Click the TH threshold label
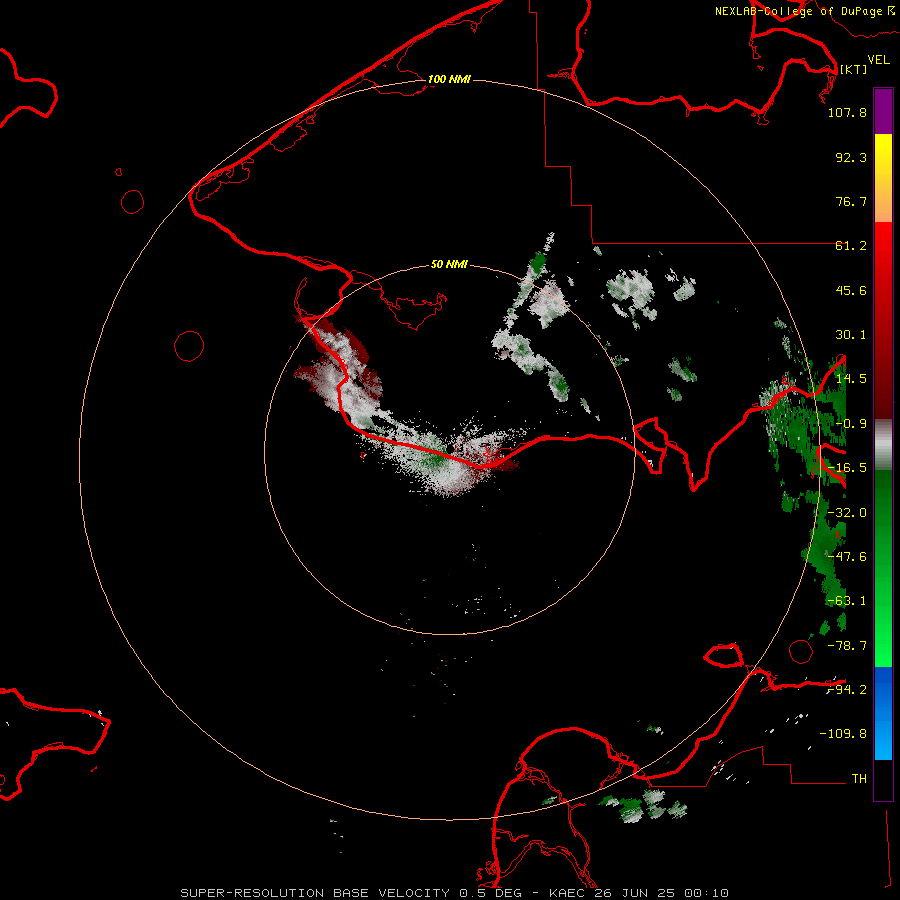 (859, 778)
